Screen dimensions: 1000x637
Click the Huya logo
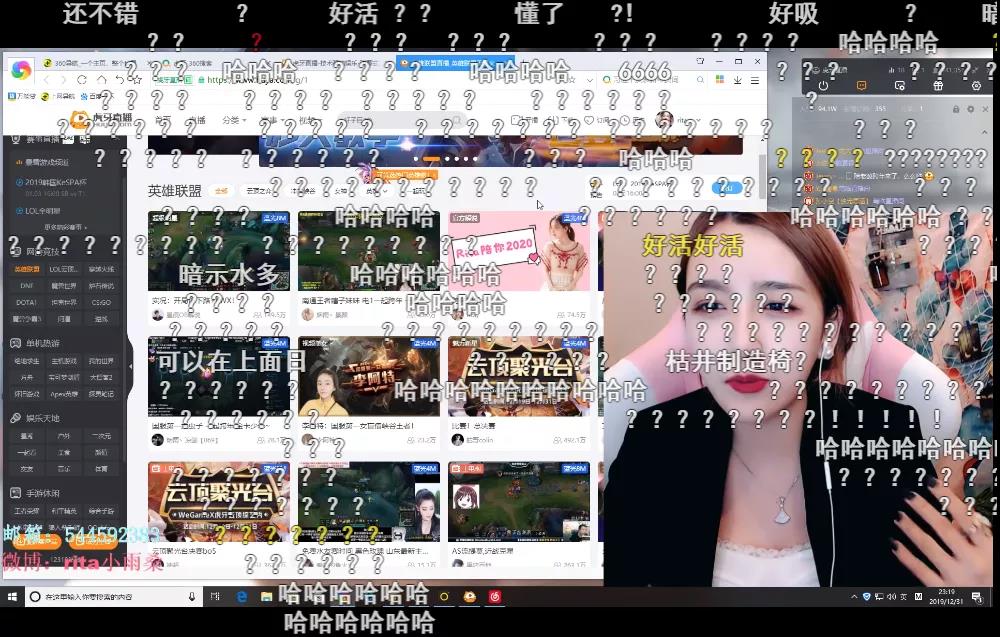pyautogui.click(x=101, y=119)
